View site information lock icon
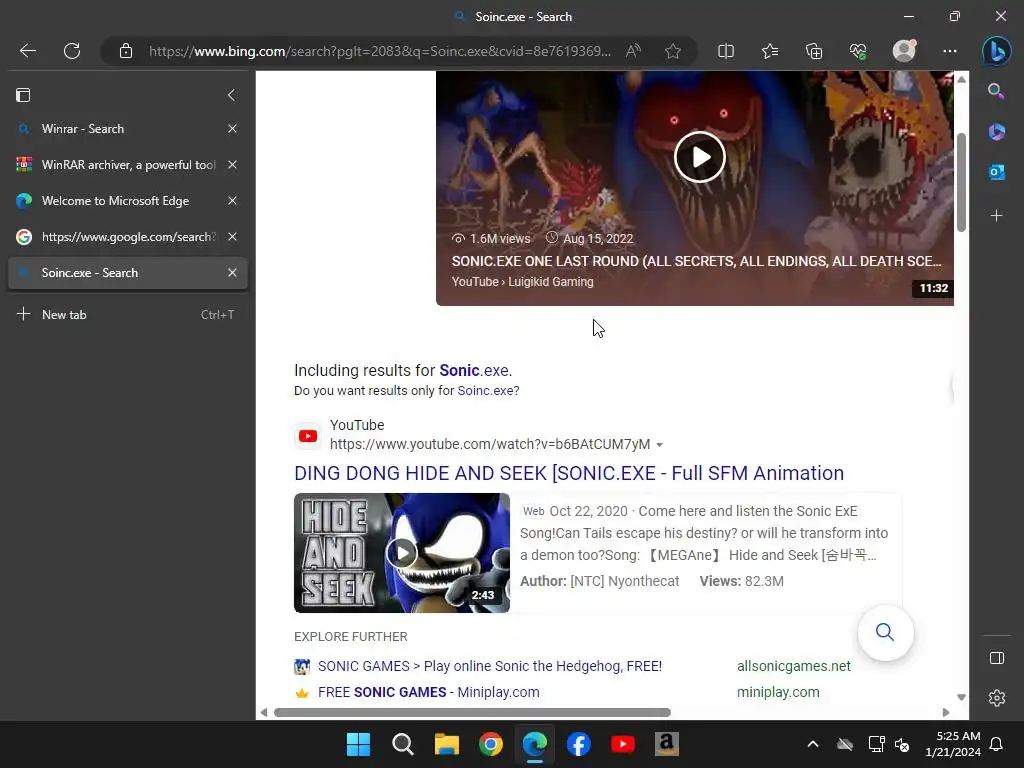Image resolution: width=1024 pixels, height=768 pixels. (126, 51)
